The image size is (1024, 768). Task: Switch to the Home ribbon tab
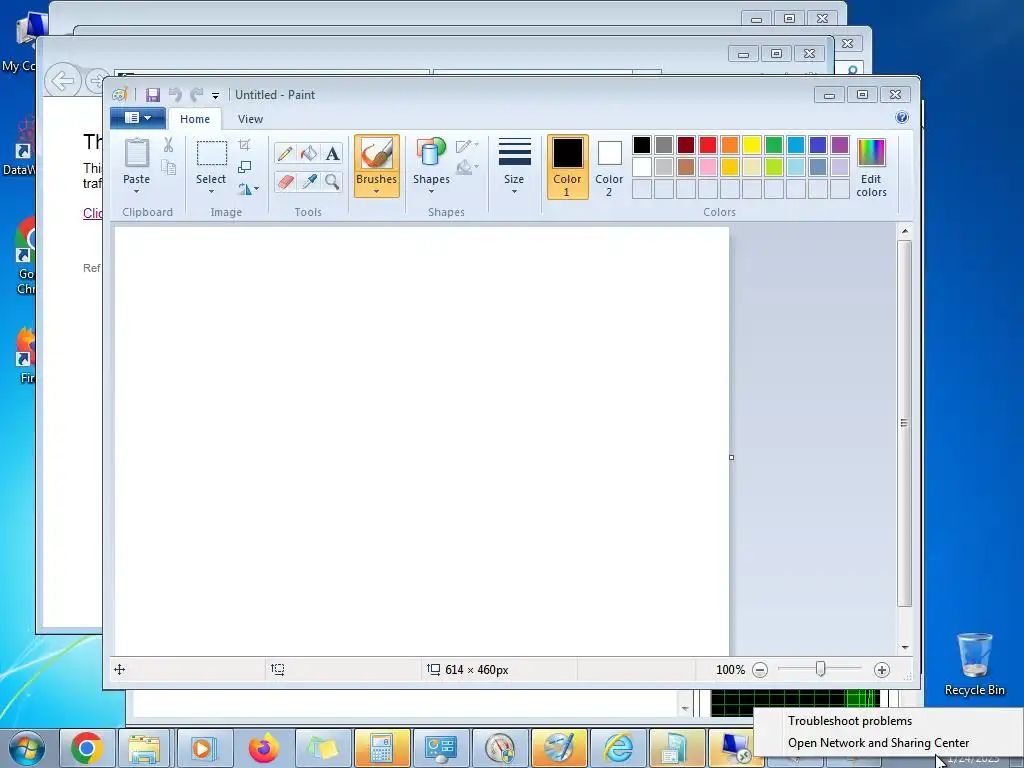tap(195, 119)
